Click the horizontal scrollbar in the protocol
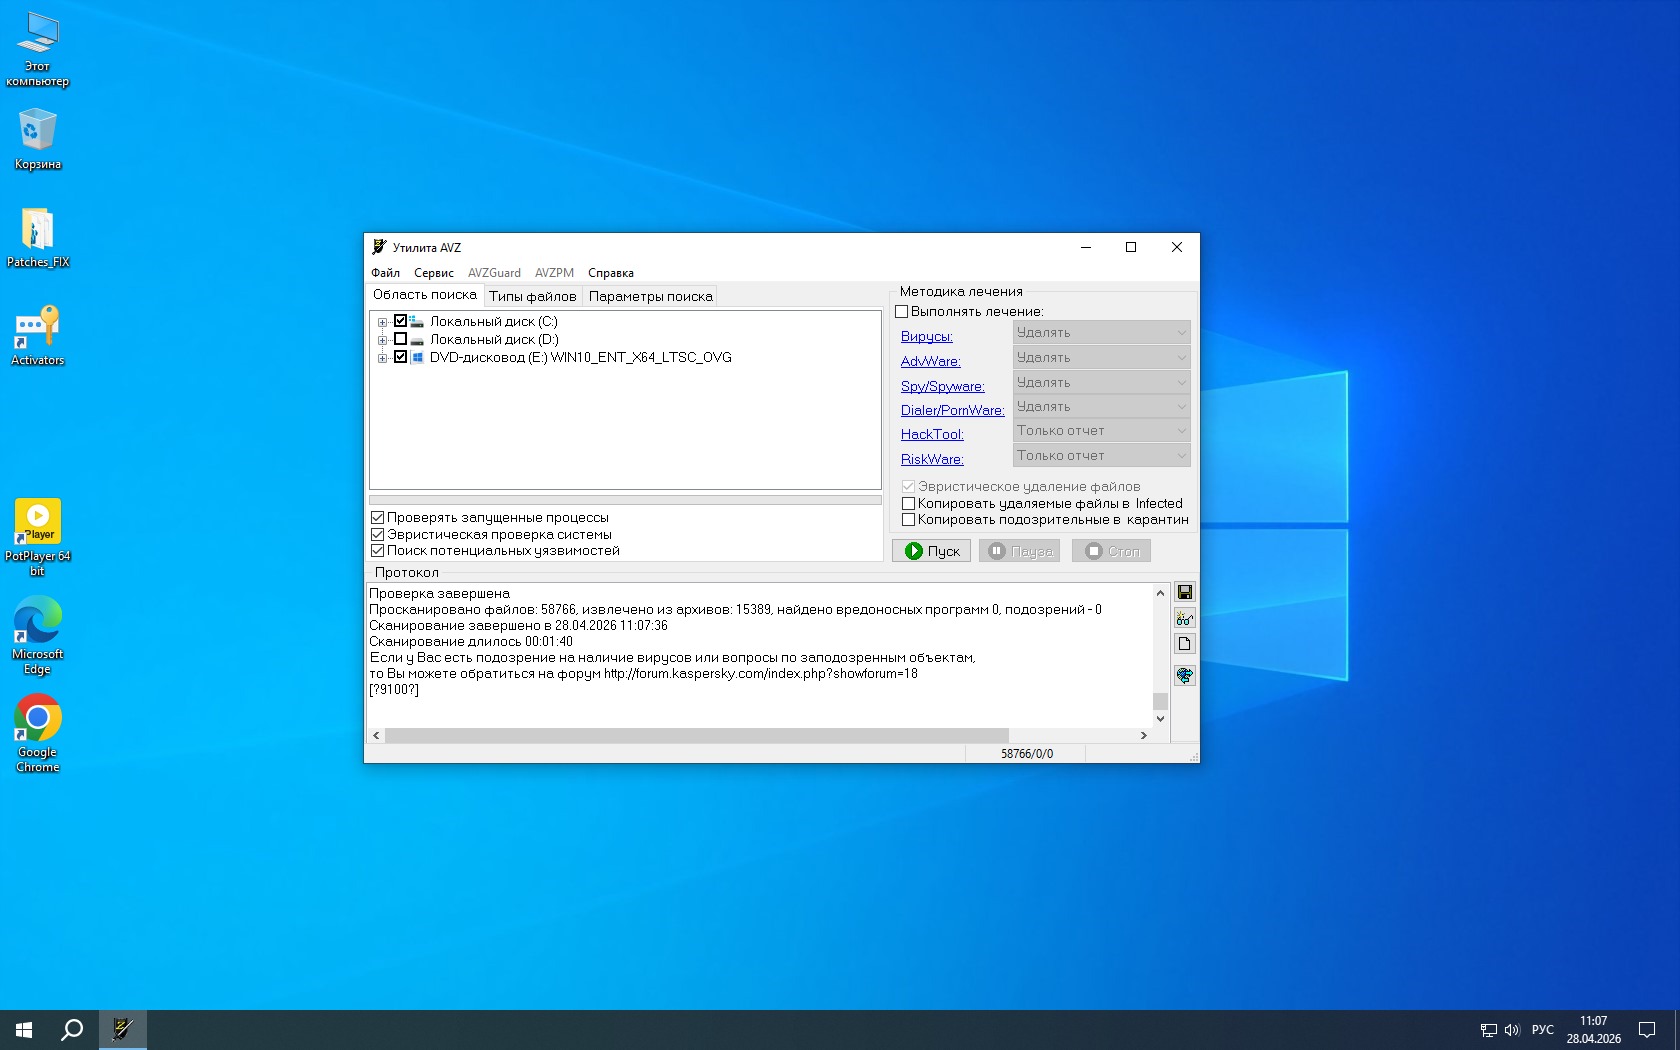The image size is (1680, 1050). tap(696, 736)
